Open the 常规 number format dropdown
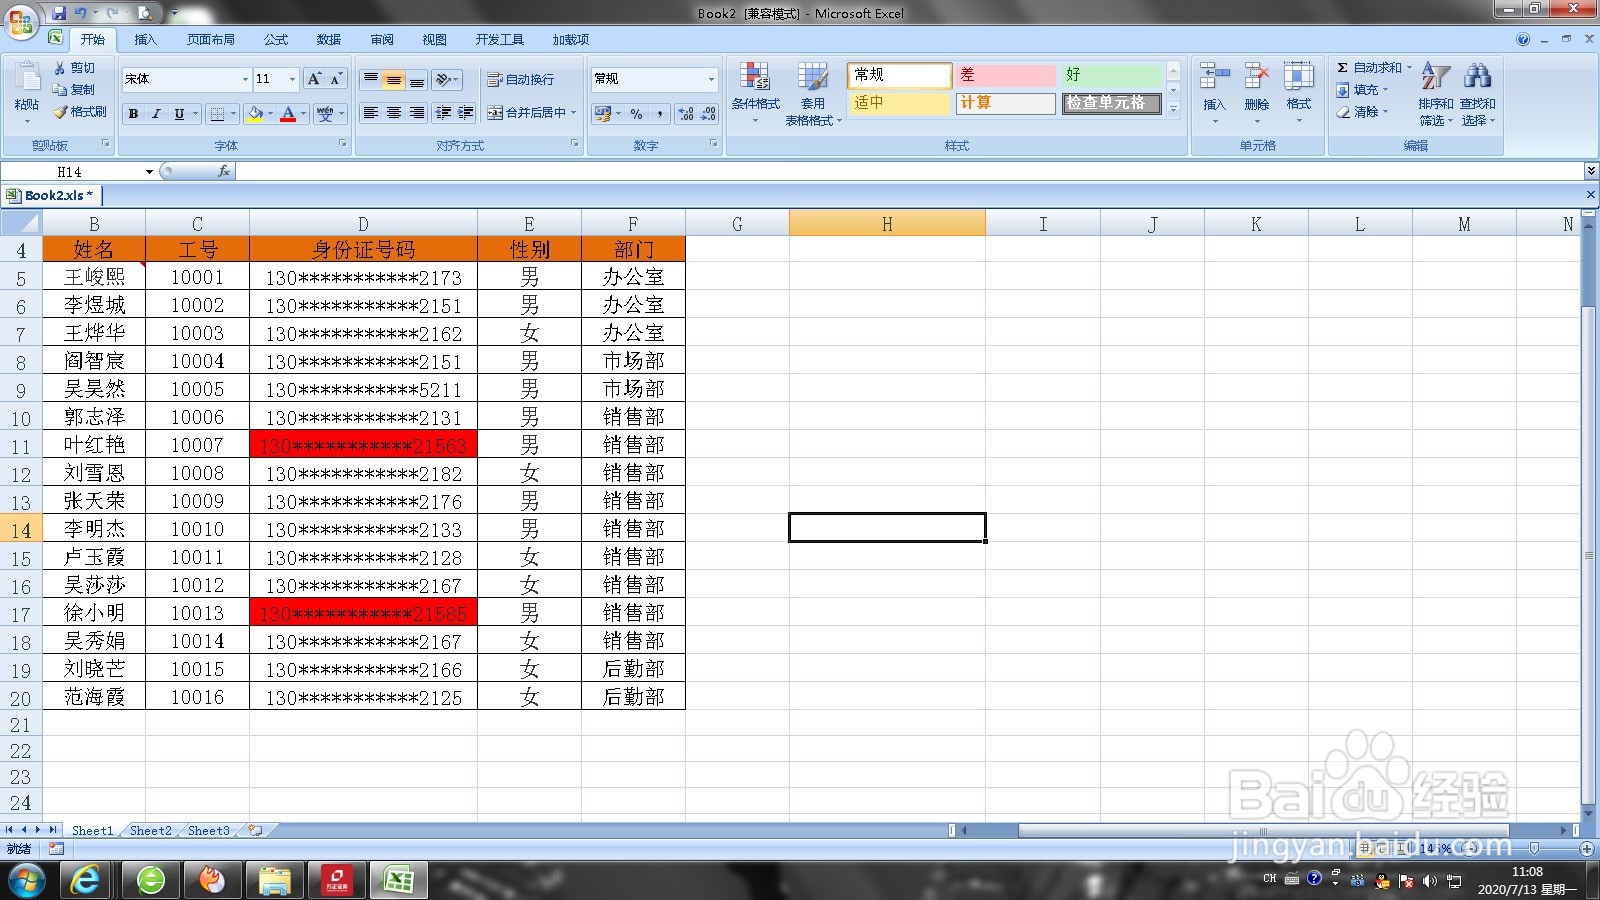 coord(711,79)
